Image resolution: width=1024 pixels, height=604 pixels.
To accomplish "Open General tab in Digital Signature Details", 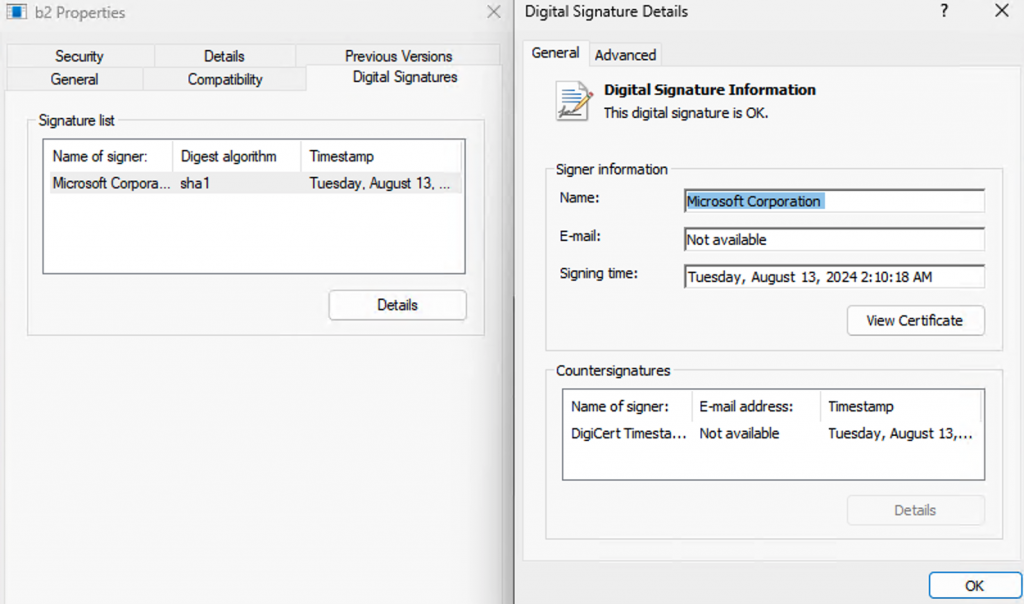I will click(555, 53).
